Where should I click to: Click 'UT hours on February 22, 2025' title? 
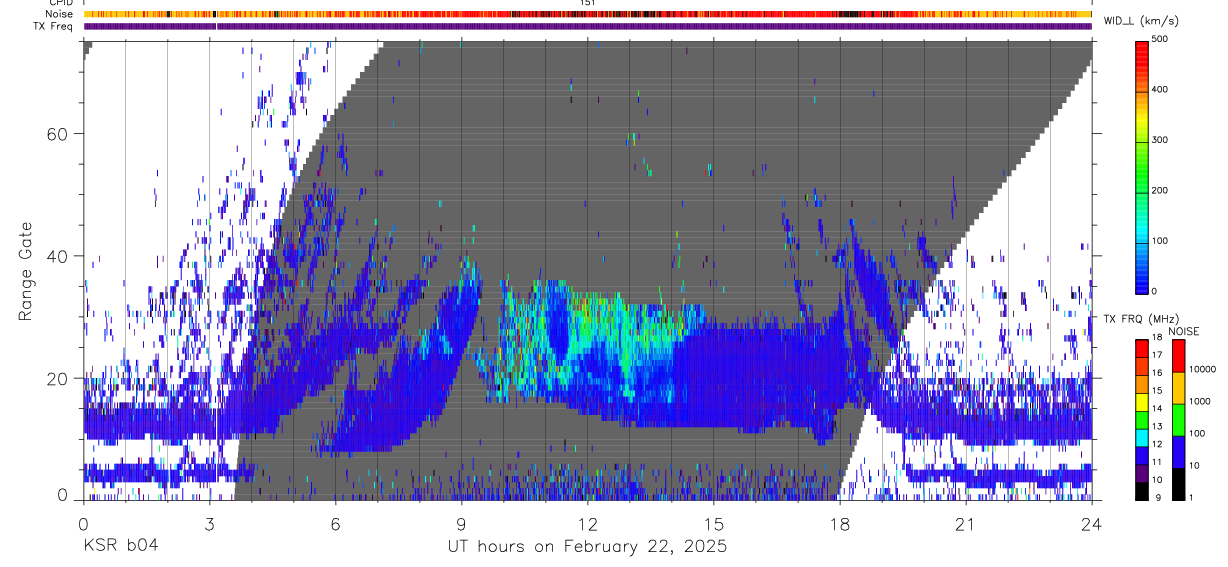click(x=587, y=547)
